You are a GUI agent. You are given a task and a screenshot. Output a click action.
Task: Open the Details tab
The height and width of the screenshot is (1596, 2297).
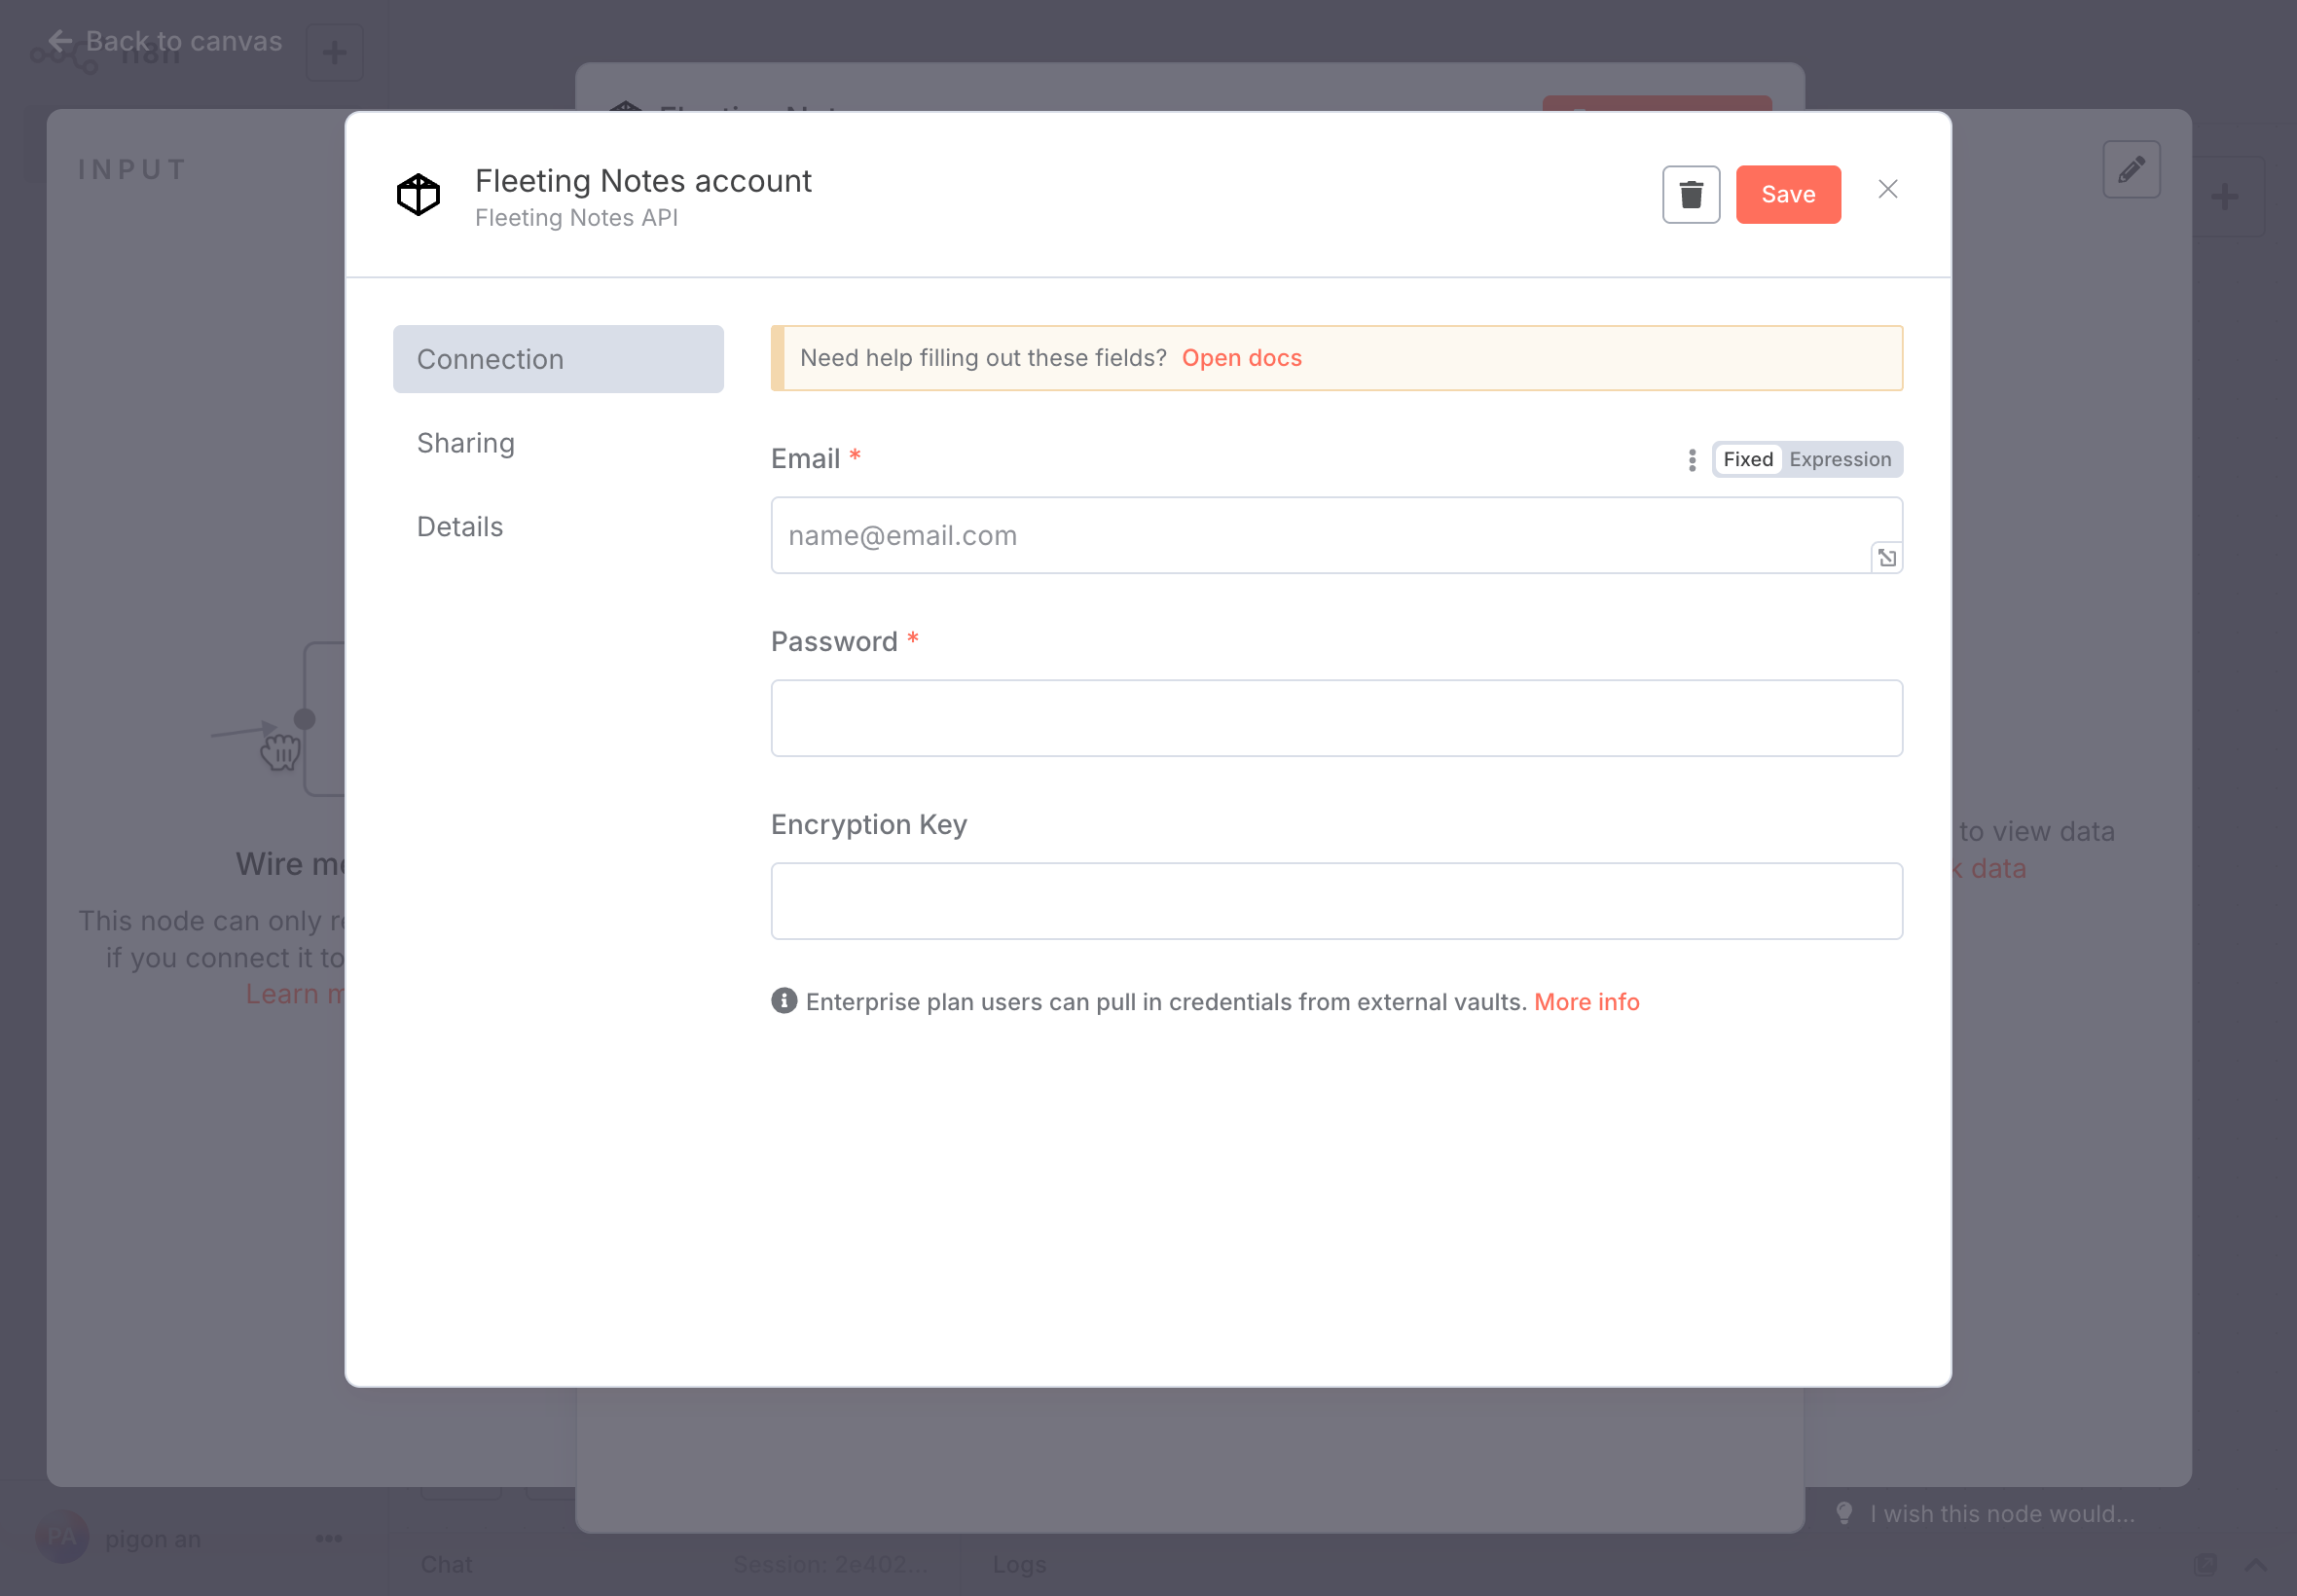[460, 527]
